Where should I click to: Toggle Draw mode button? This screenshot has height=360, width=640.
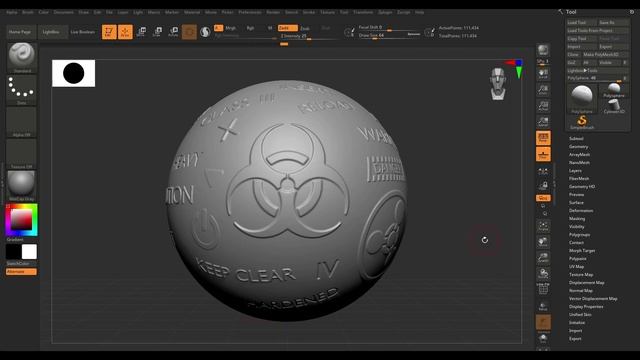coord(125,32)
